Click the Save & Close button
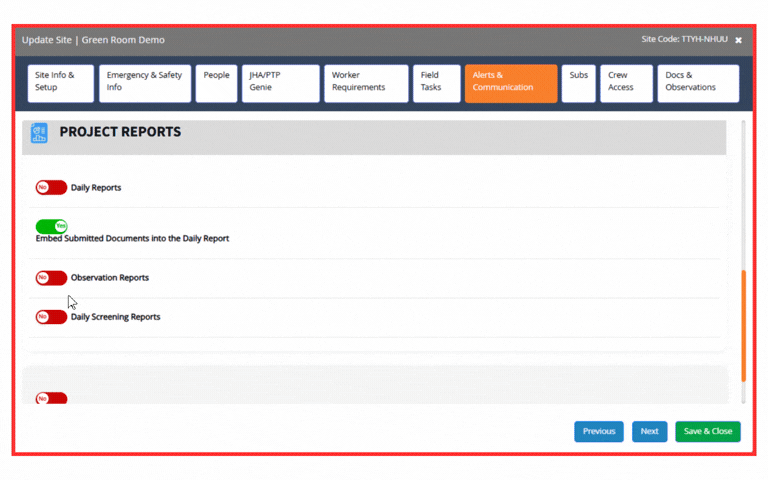 point(708,432)
